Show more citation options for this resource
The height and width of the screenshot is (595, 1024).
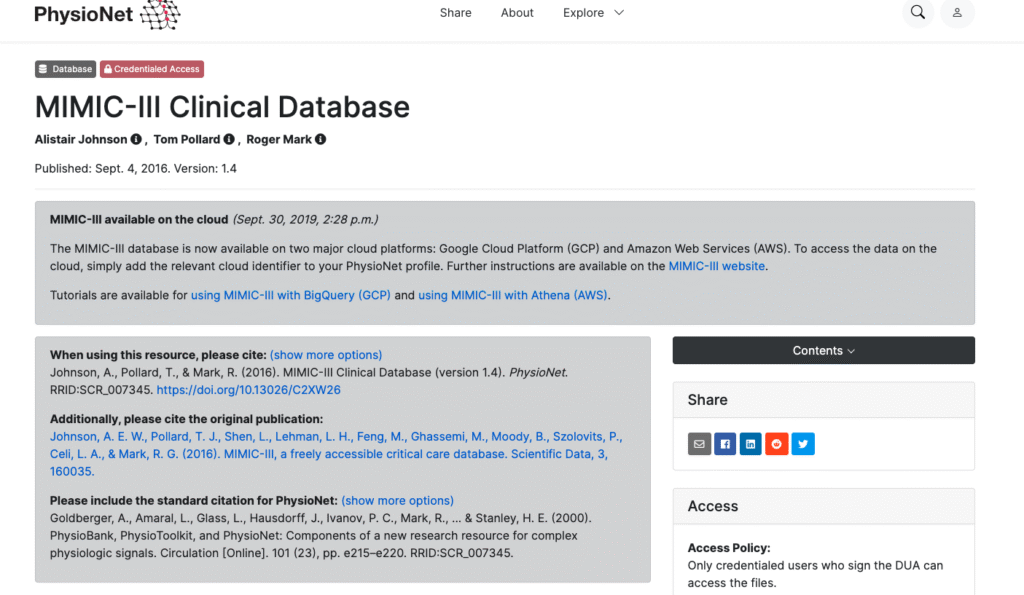tap(326, 355)
